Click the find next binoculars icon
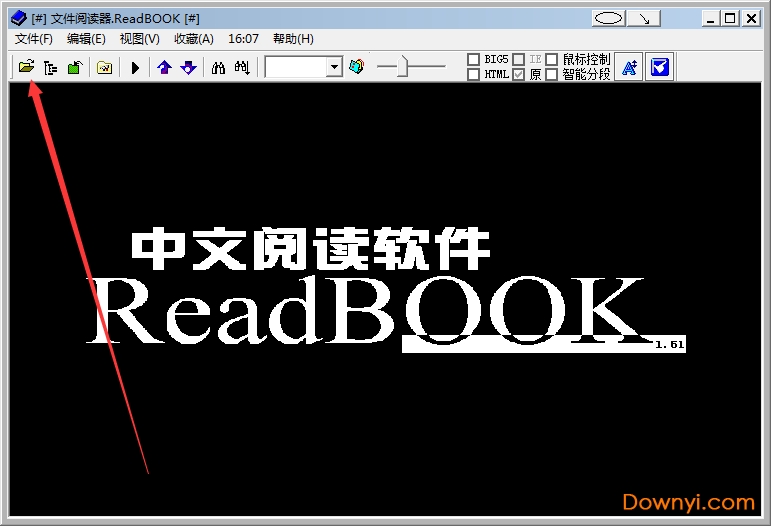This screenshot has height=526, width=771. [x=241, y=67]
